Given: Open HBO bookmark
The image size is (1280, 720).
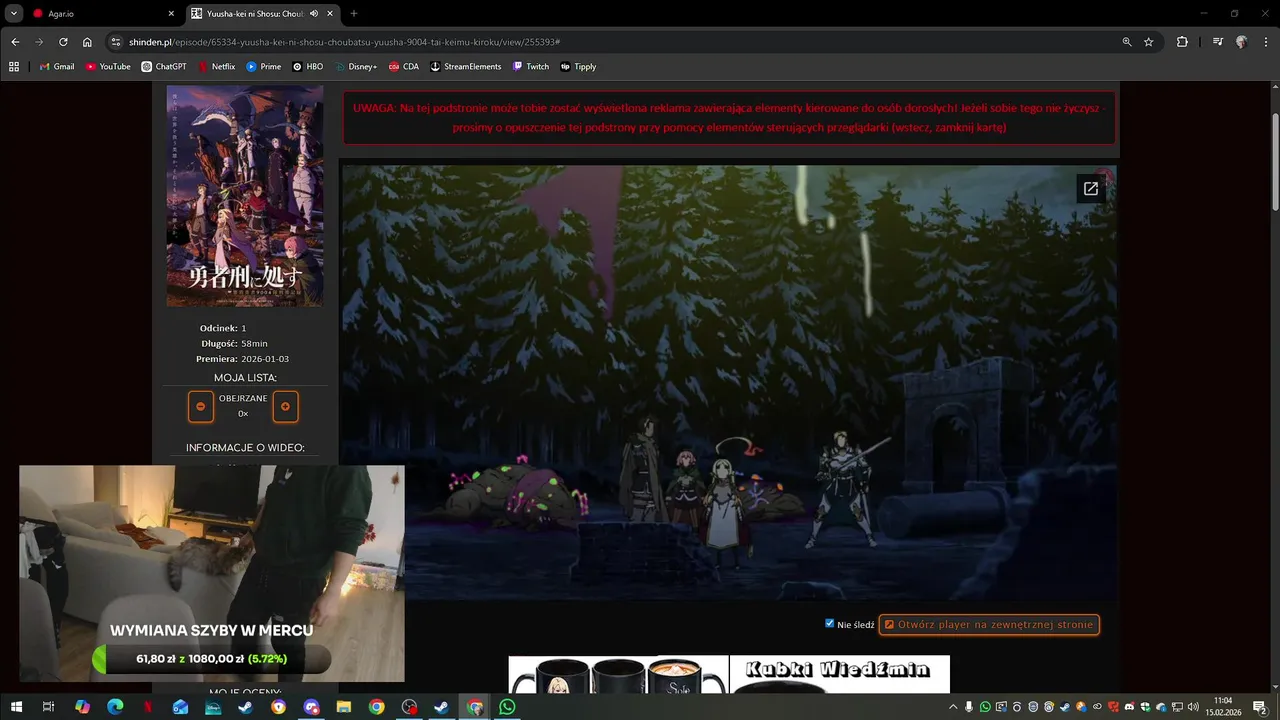Looking at the screenshot, I should 308,67.
